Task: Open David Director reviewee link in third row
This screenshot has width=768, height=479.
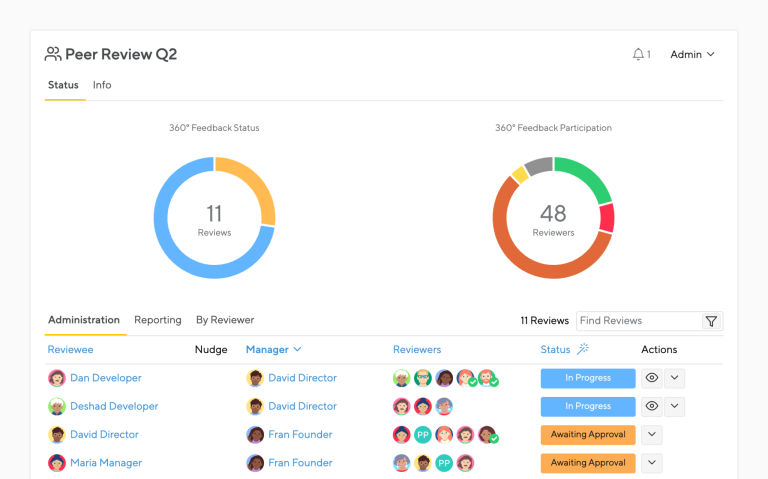Action: pyautogui.click(x=104, y=434)
